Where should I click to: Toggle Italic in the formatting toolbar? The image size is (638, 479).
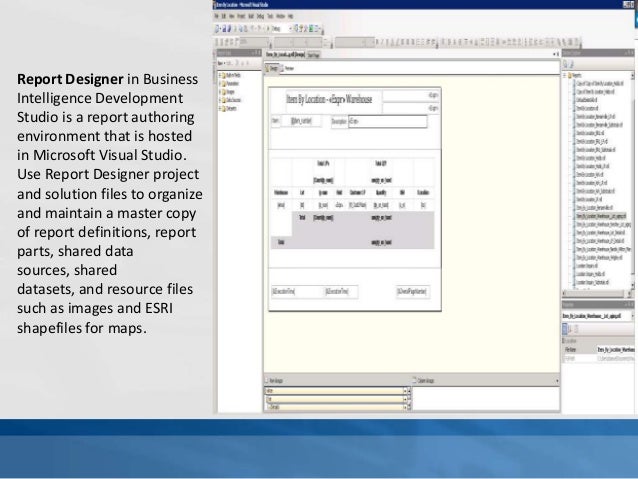coord(382,42)
